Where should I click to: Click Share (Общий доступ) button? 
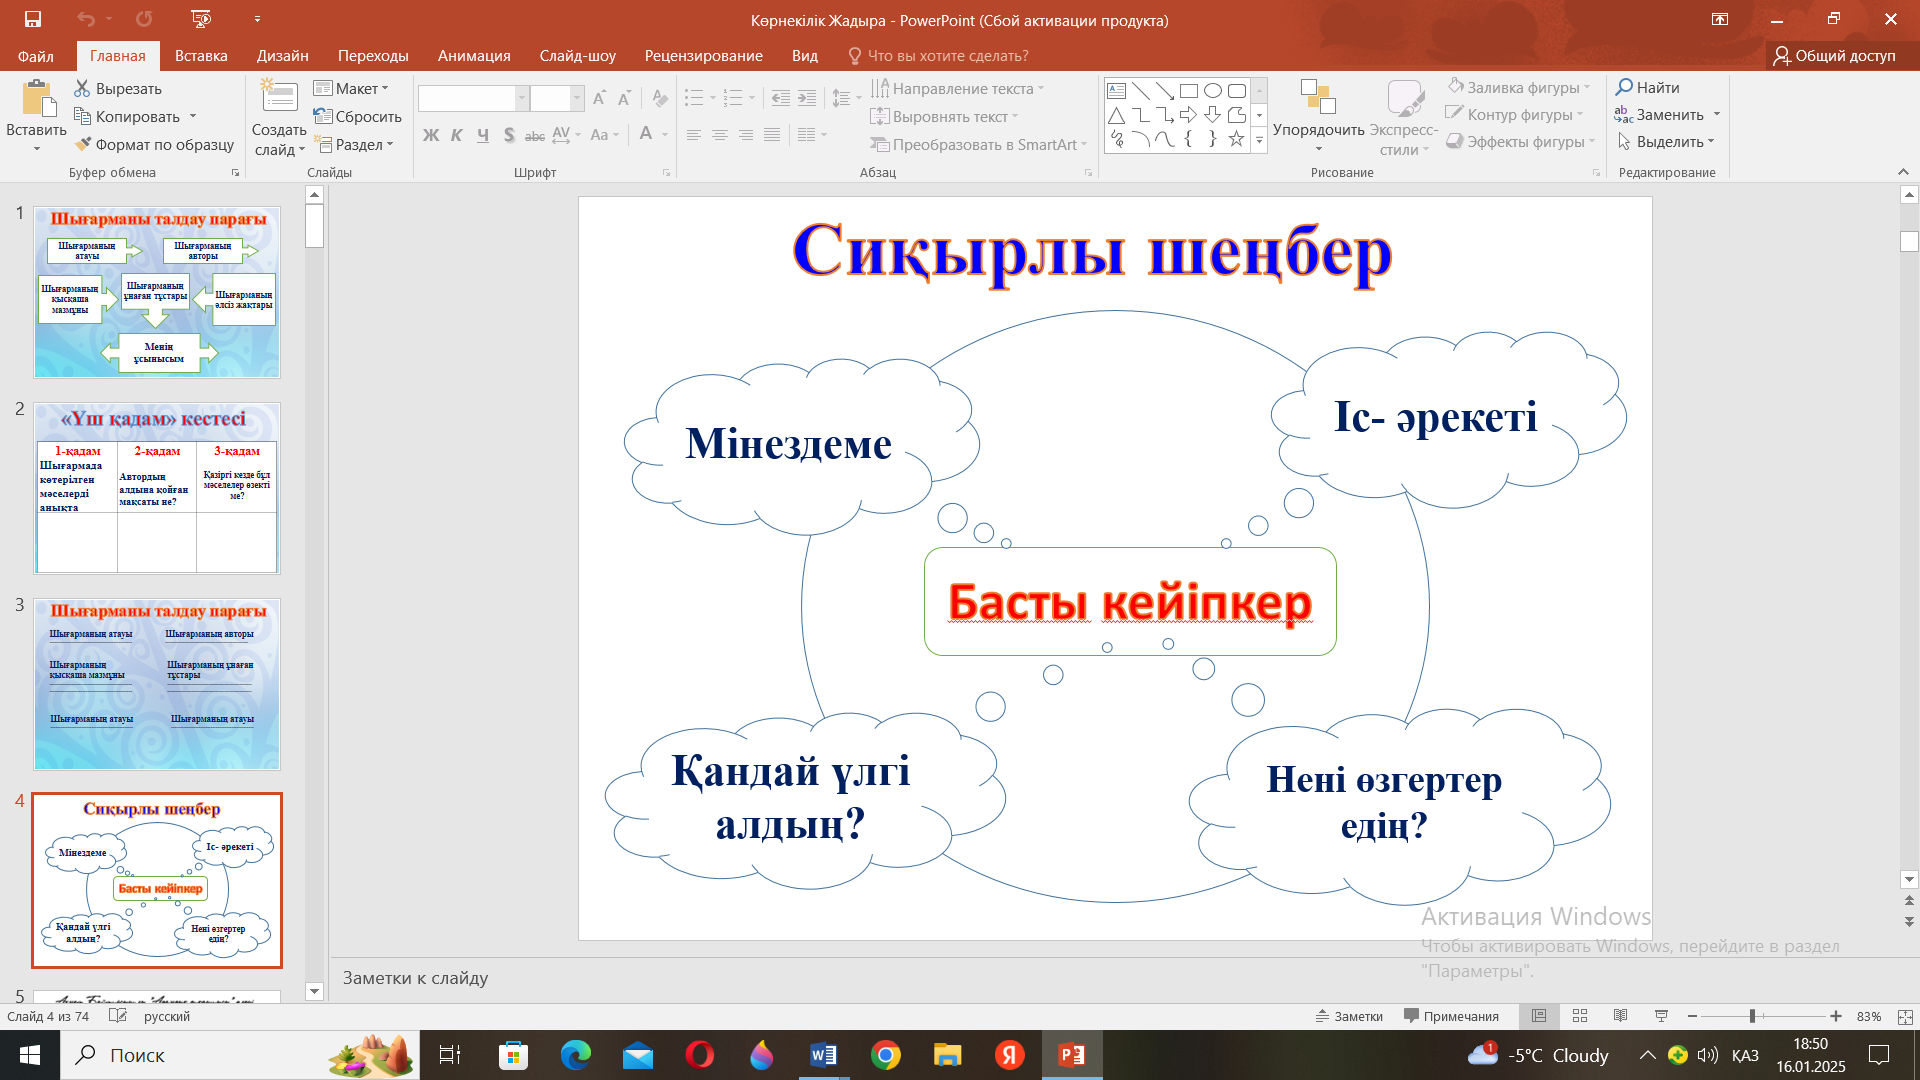click(1834, 56)
